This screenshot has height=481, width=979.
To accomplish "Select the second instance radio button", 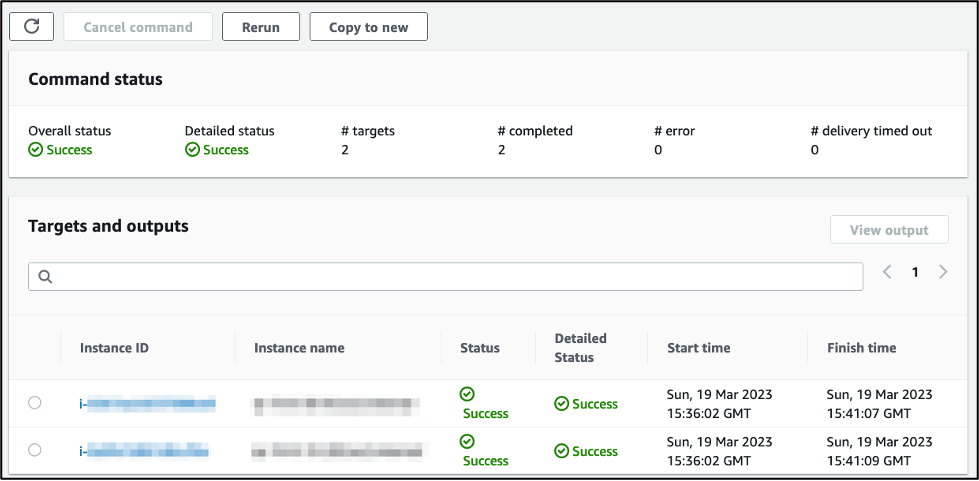I will 35,450.
